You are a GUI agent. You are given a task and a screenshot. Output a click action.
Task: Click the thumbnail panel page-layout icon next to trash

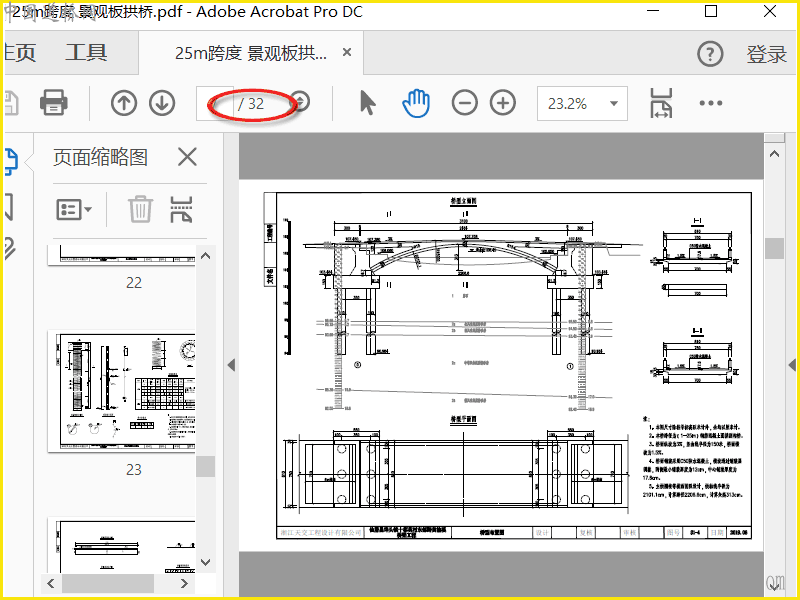pos(181,209)
